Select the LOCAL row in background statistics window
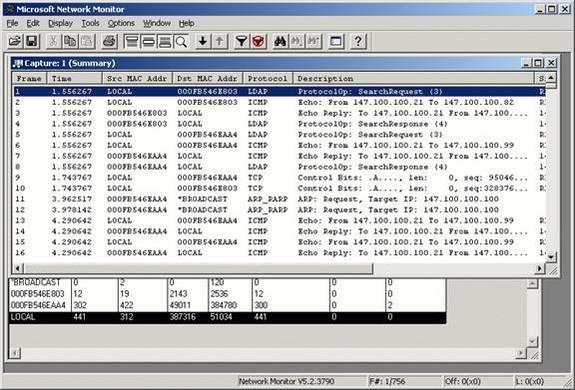 (227, 317)
